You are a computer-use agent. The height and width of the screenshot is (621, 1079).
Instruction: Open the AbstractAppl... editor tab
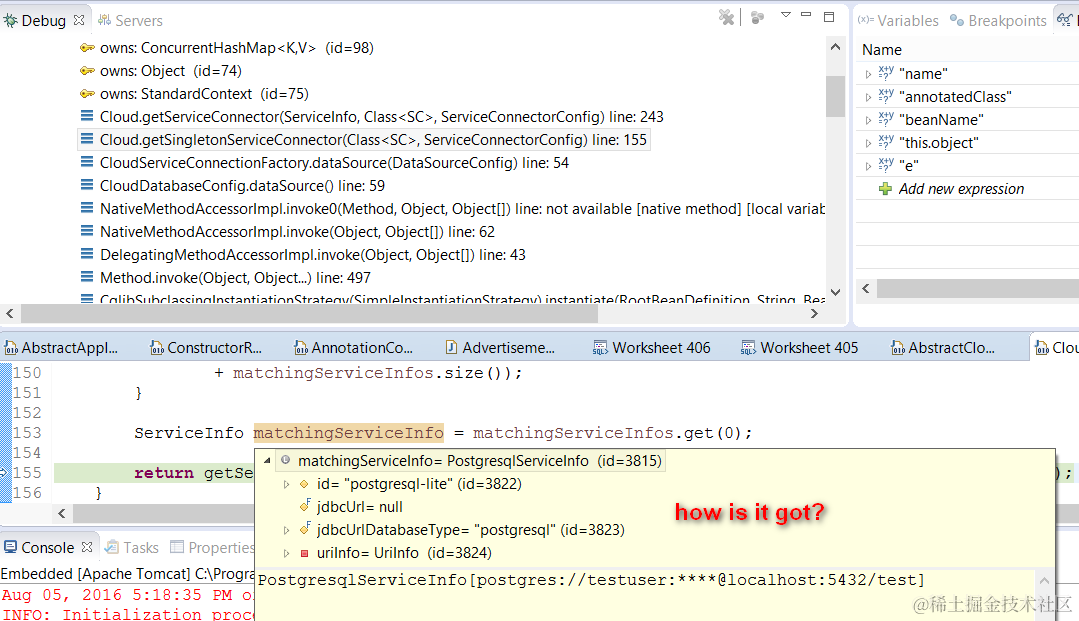coord(61,348)
